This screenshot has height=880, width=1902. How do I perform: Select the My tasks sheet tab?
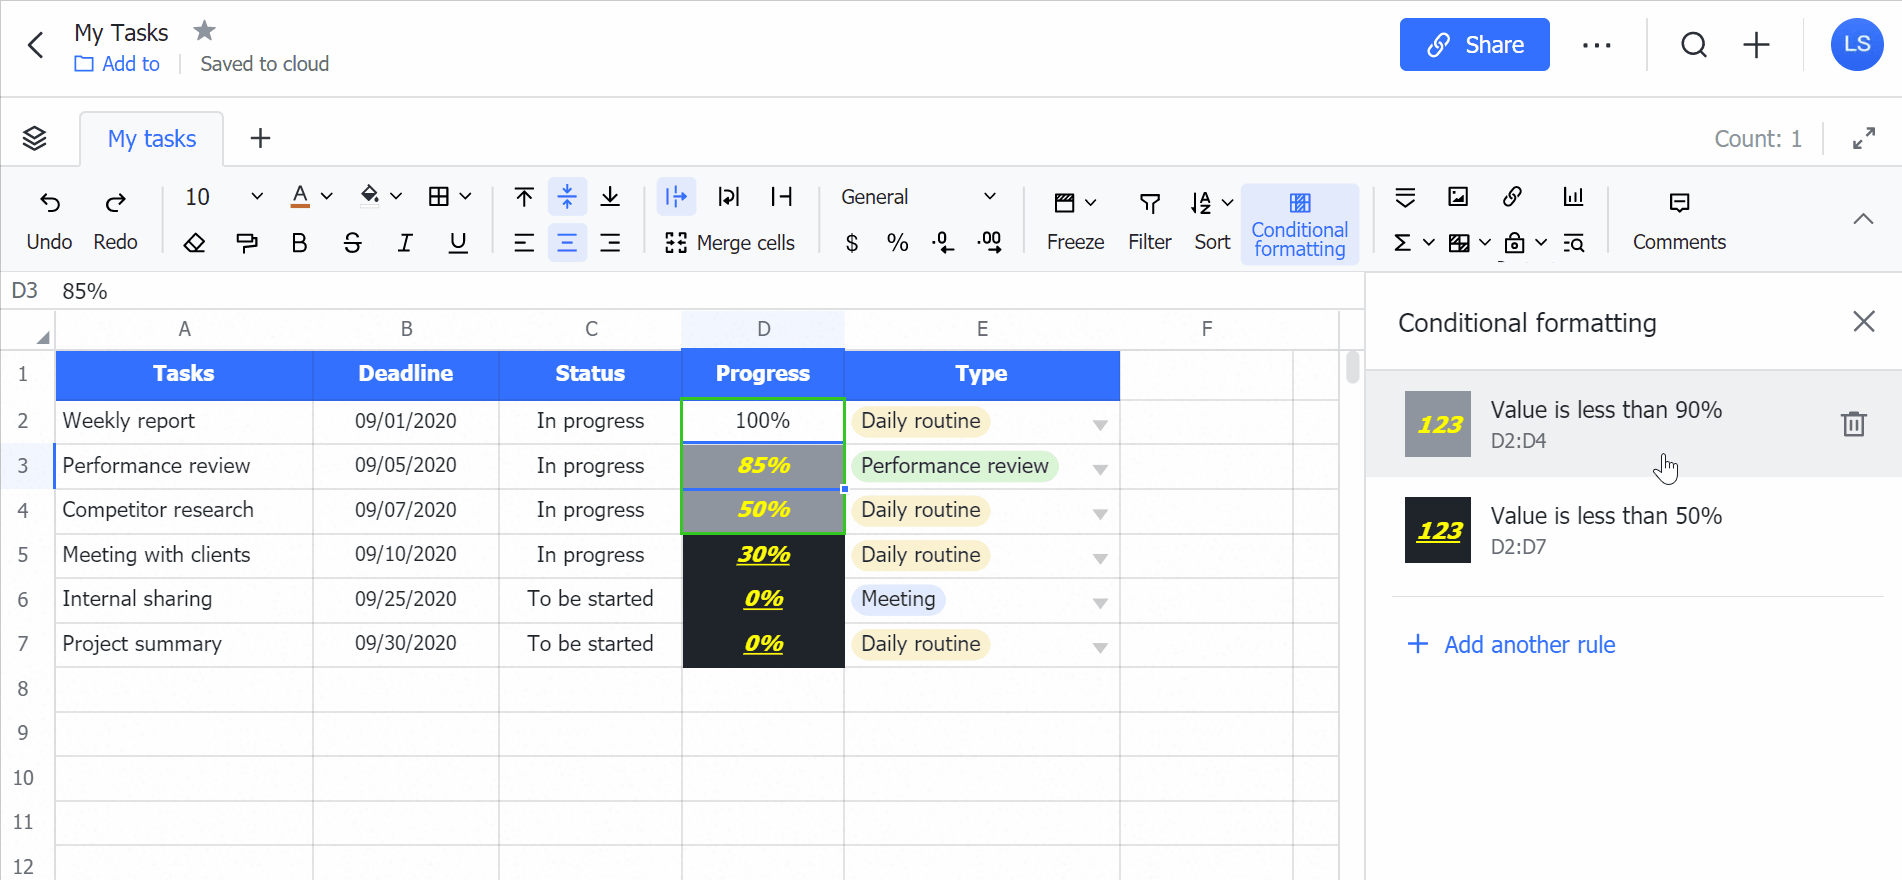(152, 139)
